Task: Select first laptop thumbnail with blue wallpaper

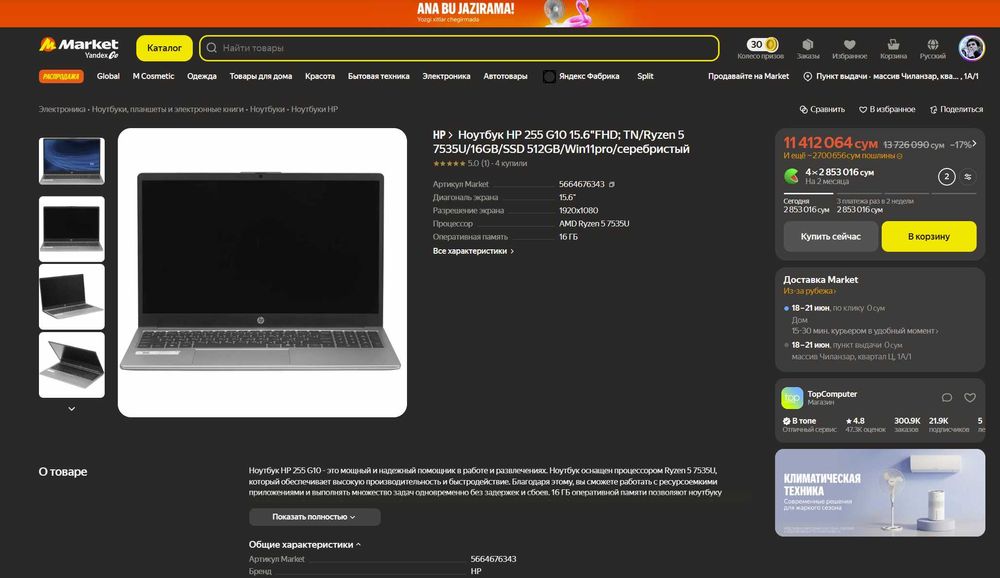Action: click(71, 161)
